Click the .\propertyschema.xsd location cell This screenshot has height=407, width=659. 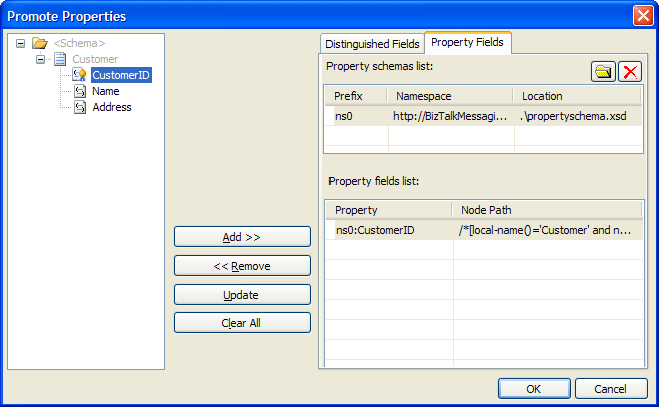pyautogui.click(x=578, y=116)
